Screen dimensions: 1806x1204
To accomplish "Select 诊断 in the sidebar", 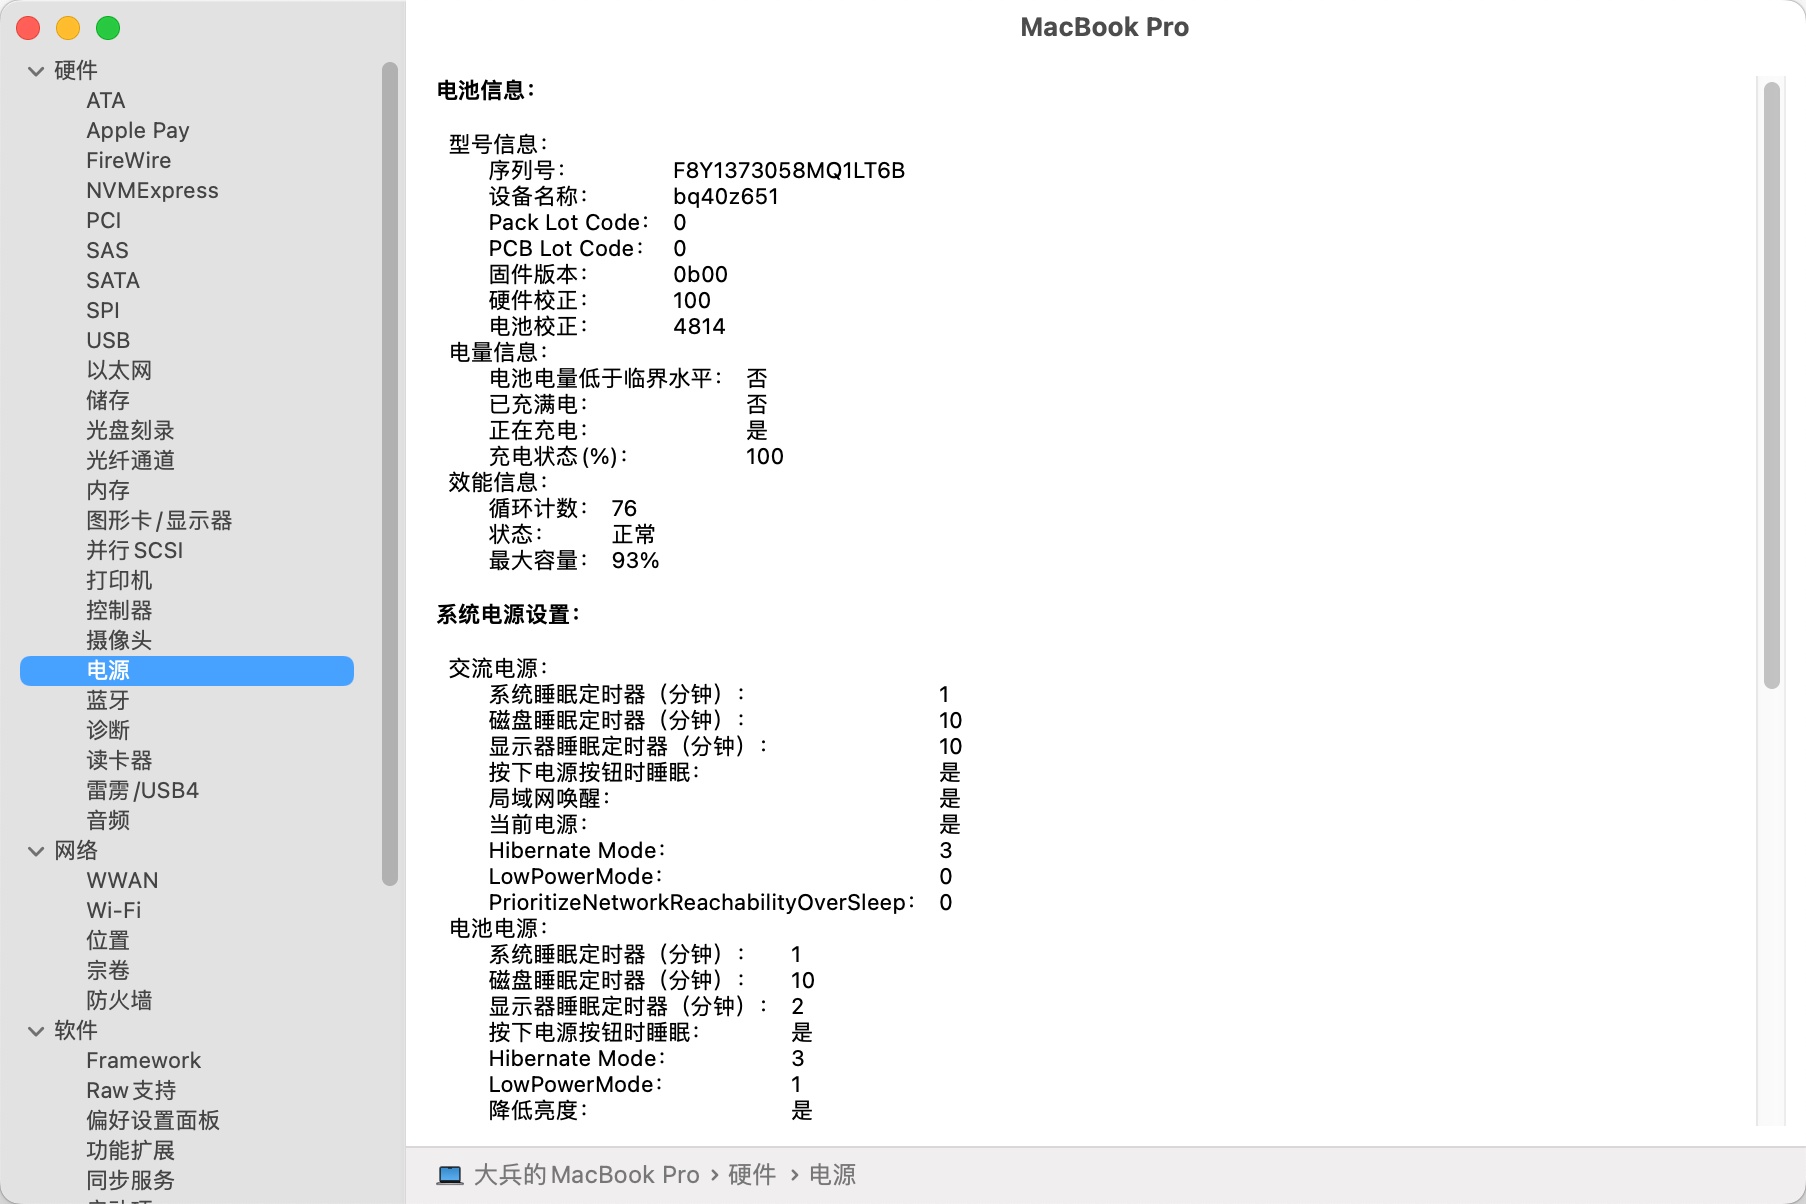I will (x=108, y=731).
